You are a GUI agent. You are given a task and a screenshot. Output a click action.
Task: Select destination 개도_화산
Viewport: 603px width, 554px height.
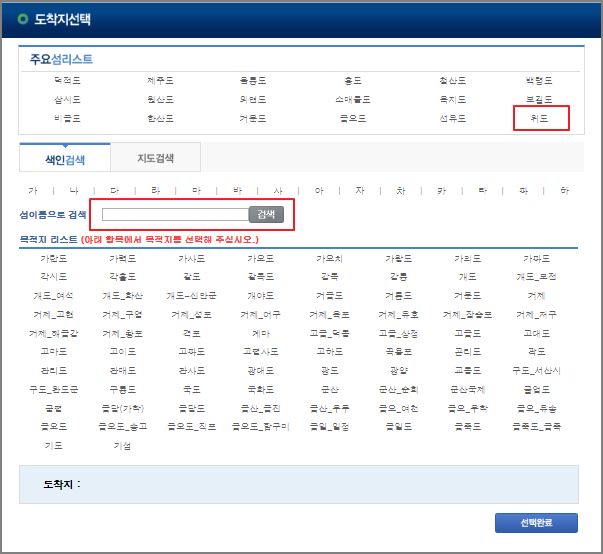(123, 296)
